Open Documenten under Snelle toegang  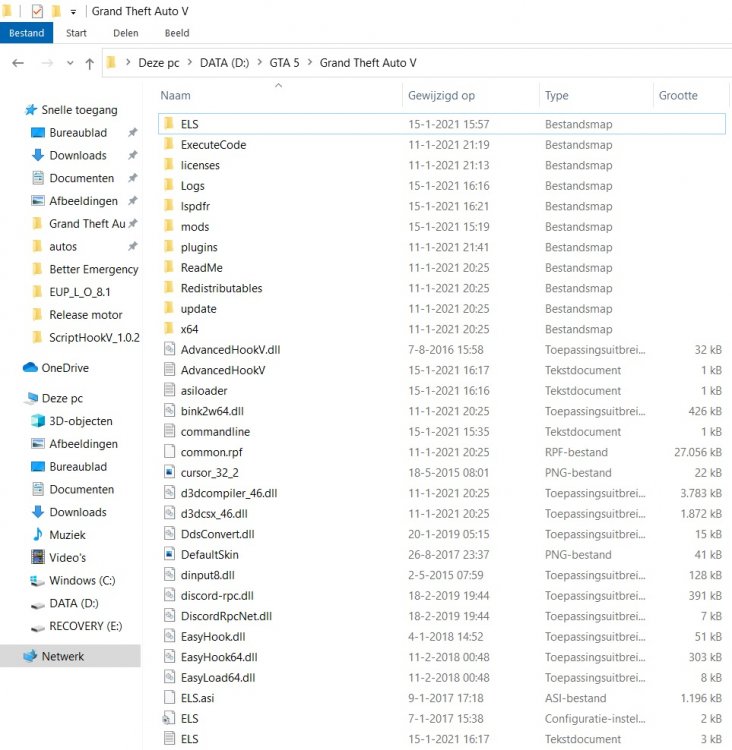point(82,178)
